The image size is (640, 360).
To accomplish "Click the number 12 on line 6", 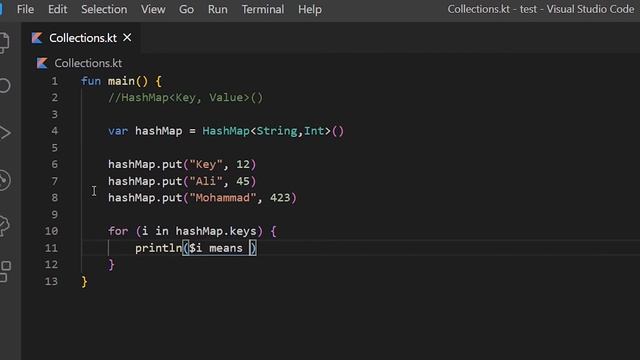I will tap(243, 164).
